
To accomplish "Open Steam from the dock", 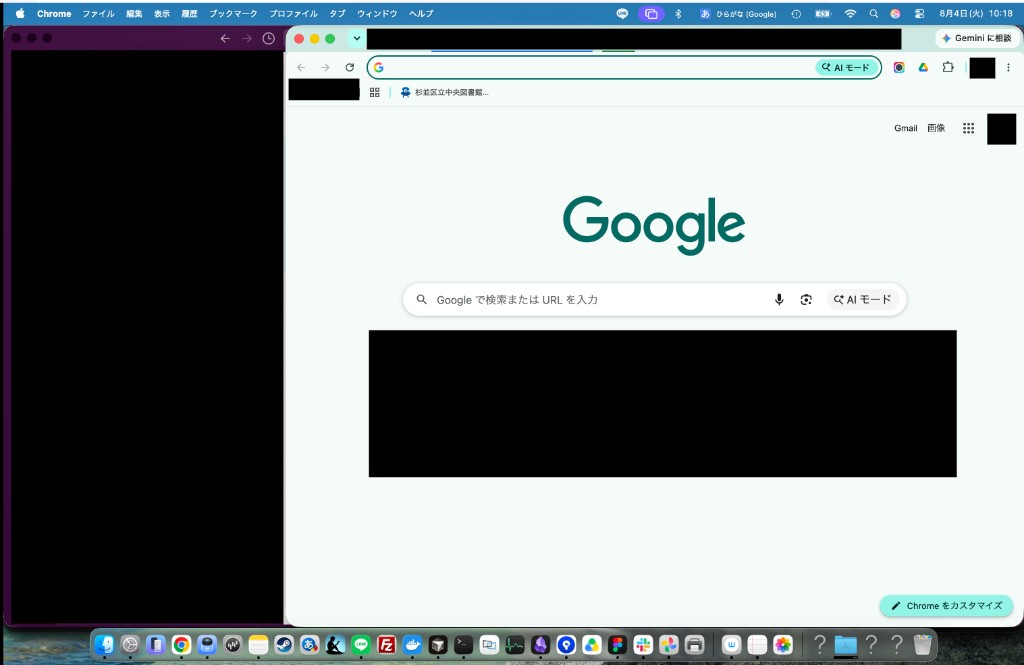I will (283, 645).
